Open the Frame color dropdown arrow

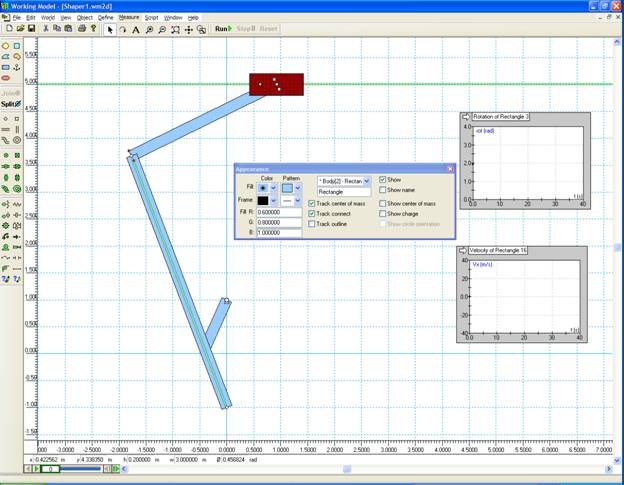pos(274,201)
